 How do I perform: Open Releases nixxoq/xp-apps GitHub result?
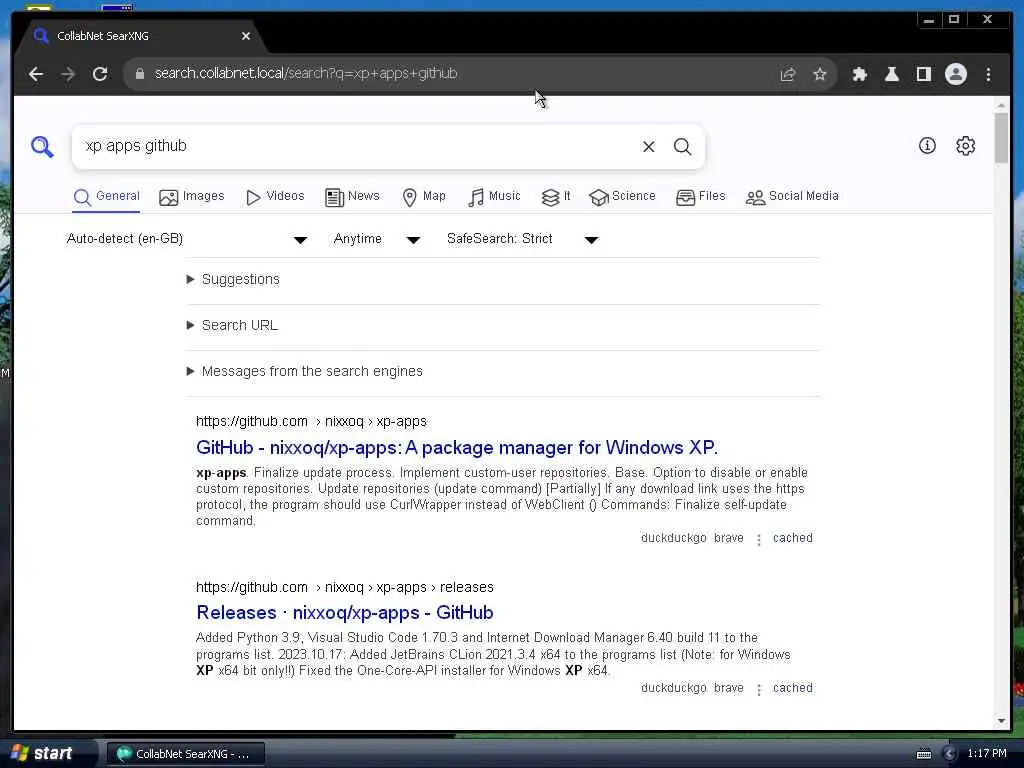point(345,613)
